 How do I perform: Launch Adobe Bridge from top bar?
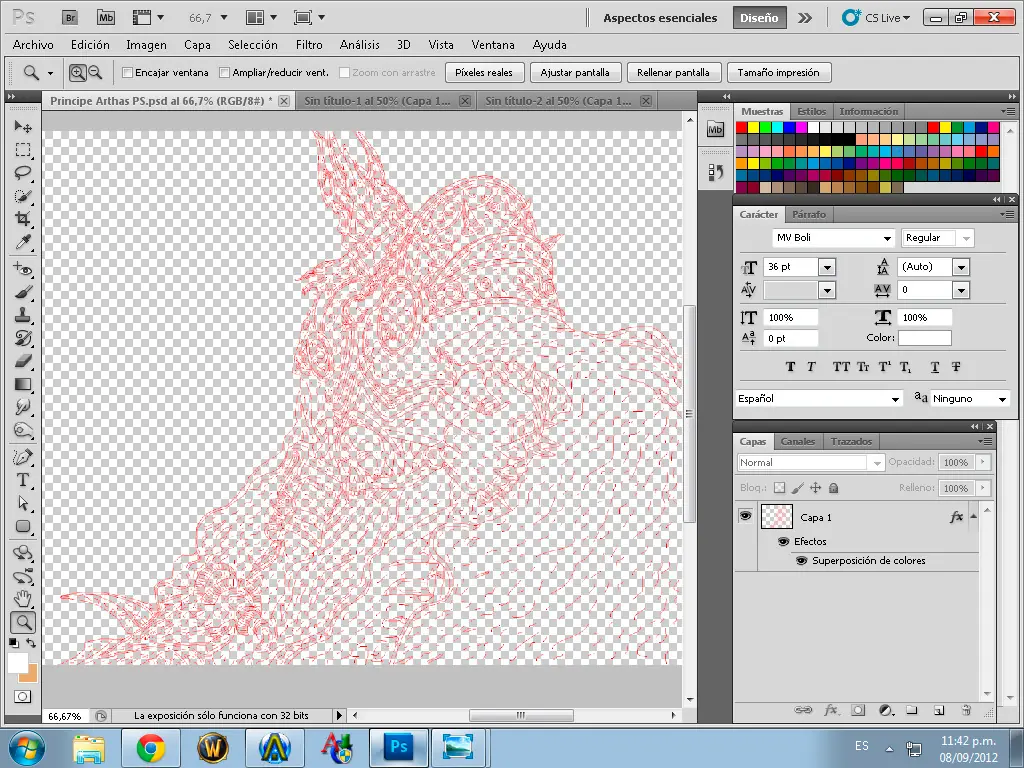tap(69, 18)
